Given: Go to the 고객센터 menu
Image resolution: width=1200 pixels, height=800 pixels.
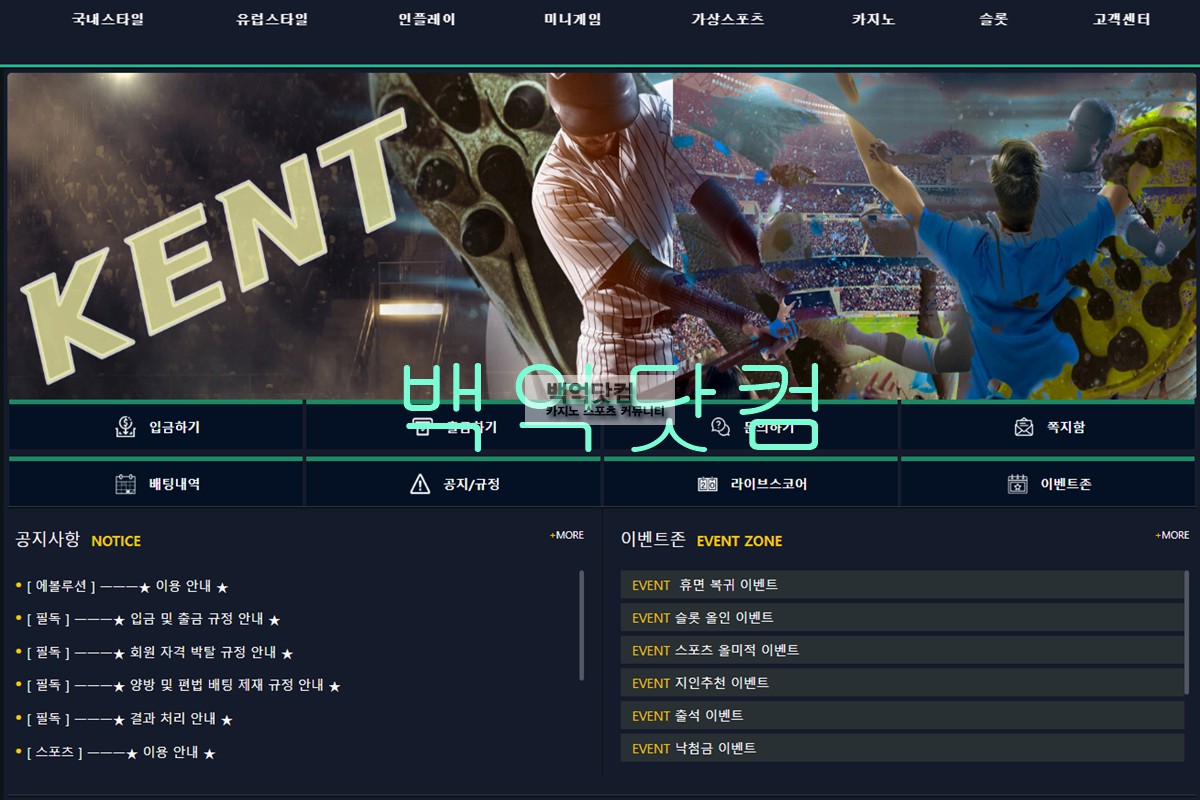Looking at the screenshot, I should click(1121, 19).
